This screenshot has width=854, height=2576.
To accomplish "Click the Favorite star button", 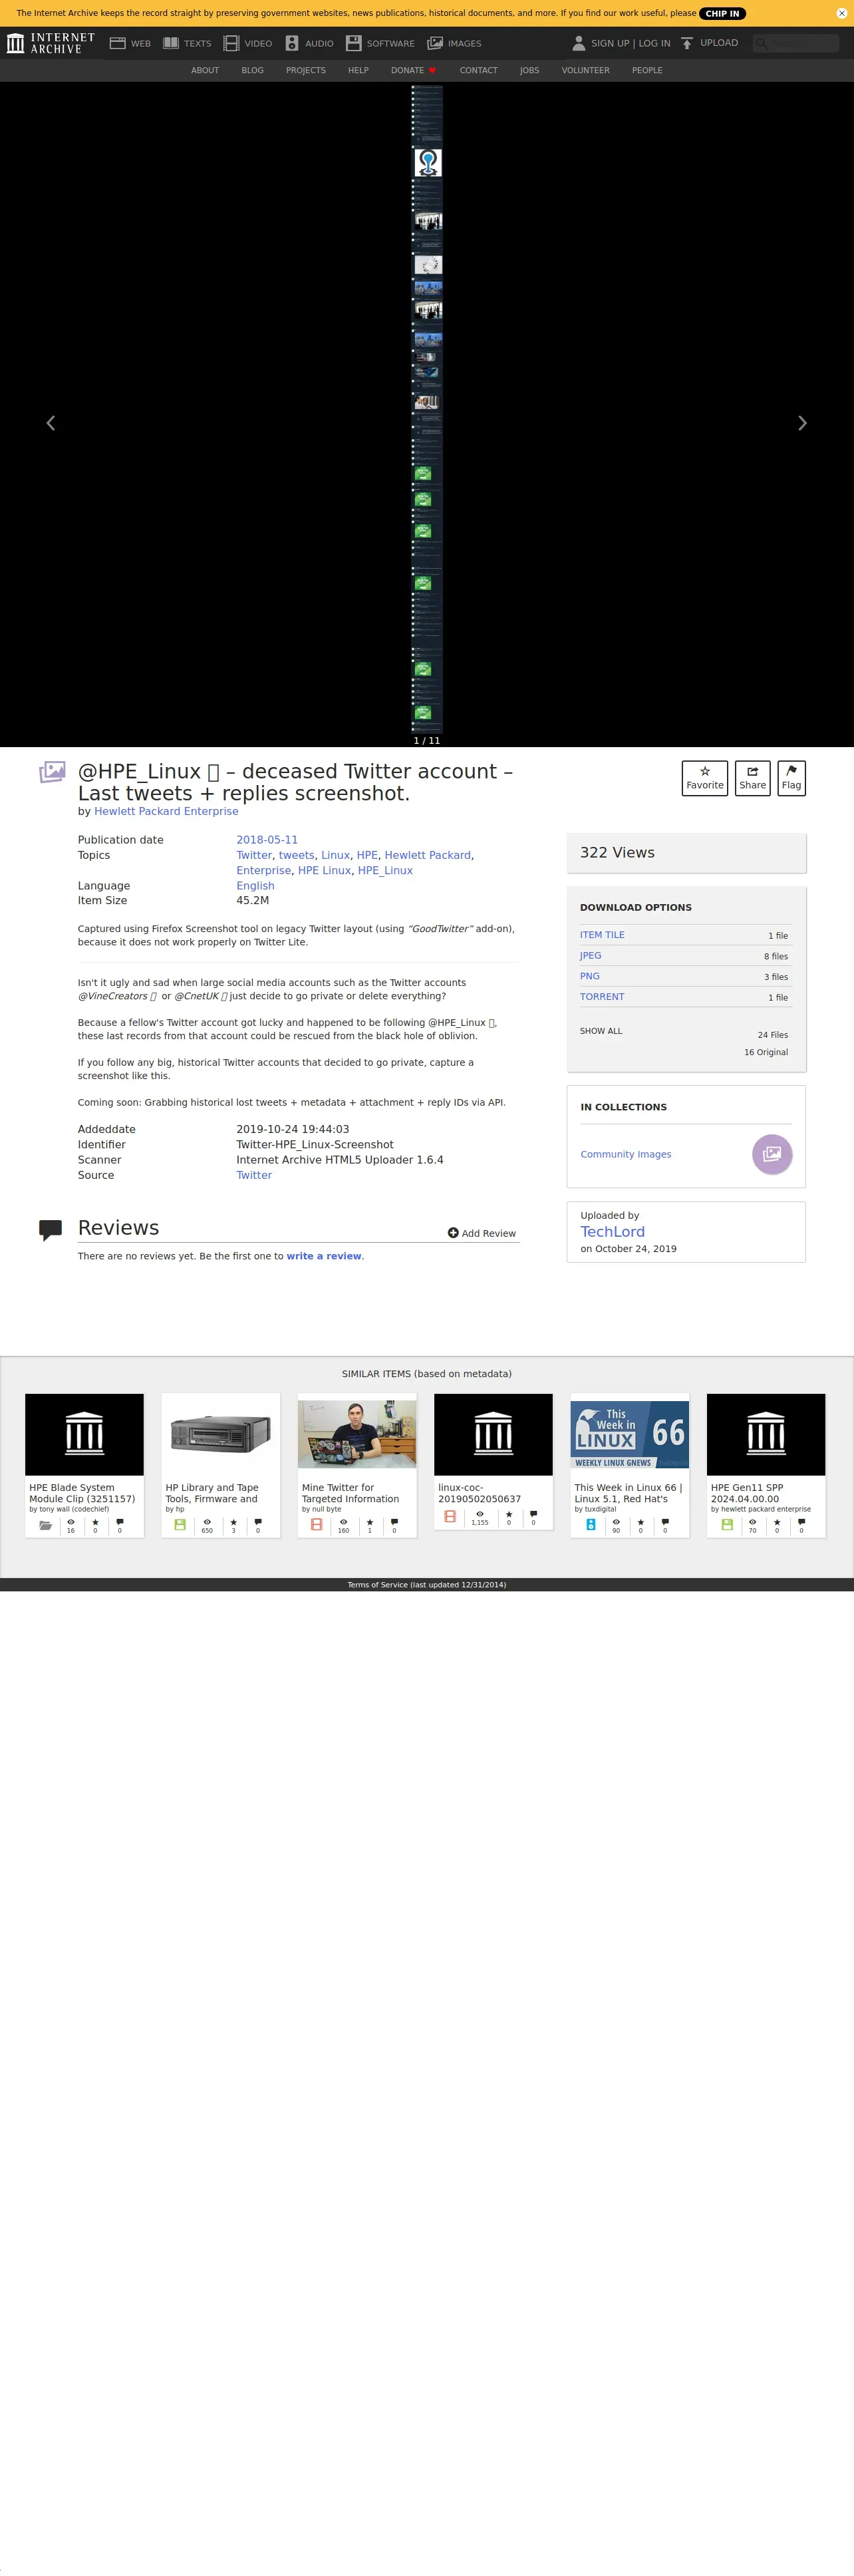I will click(x=705, y=778).
